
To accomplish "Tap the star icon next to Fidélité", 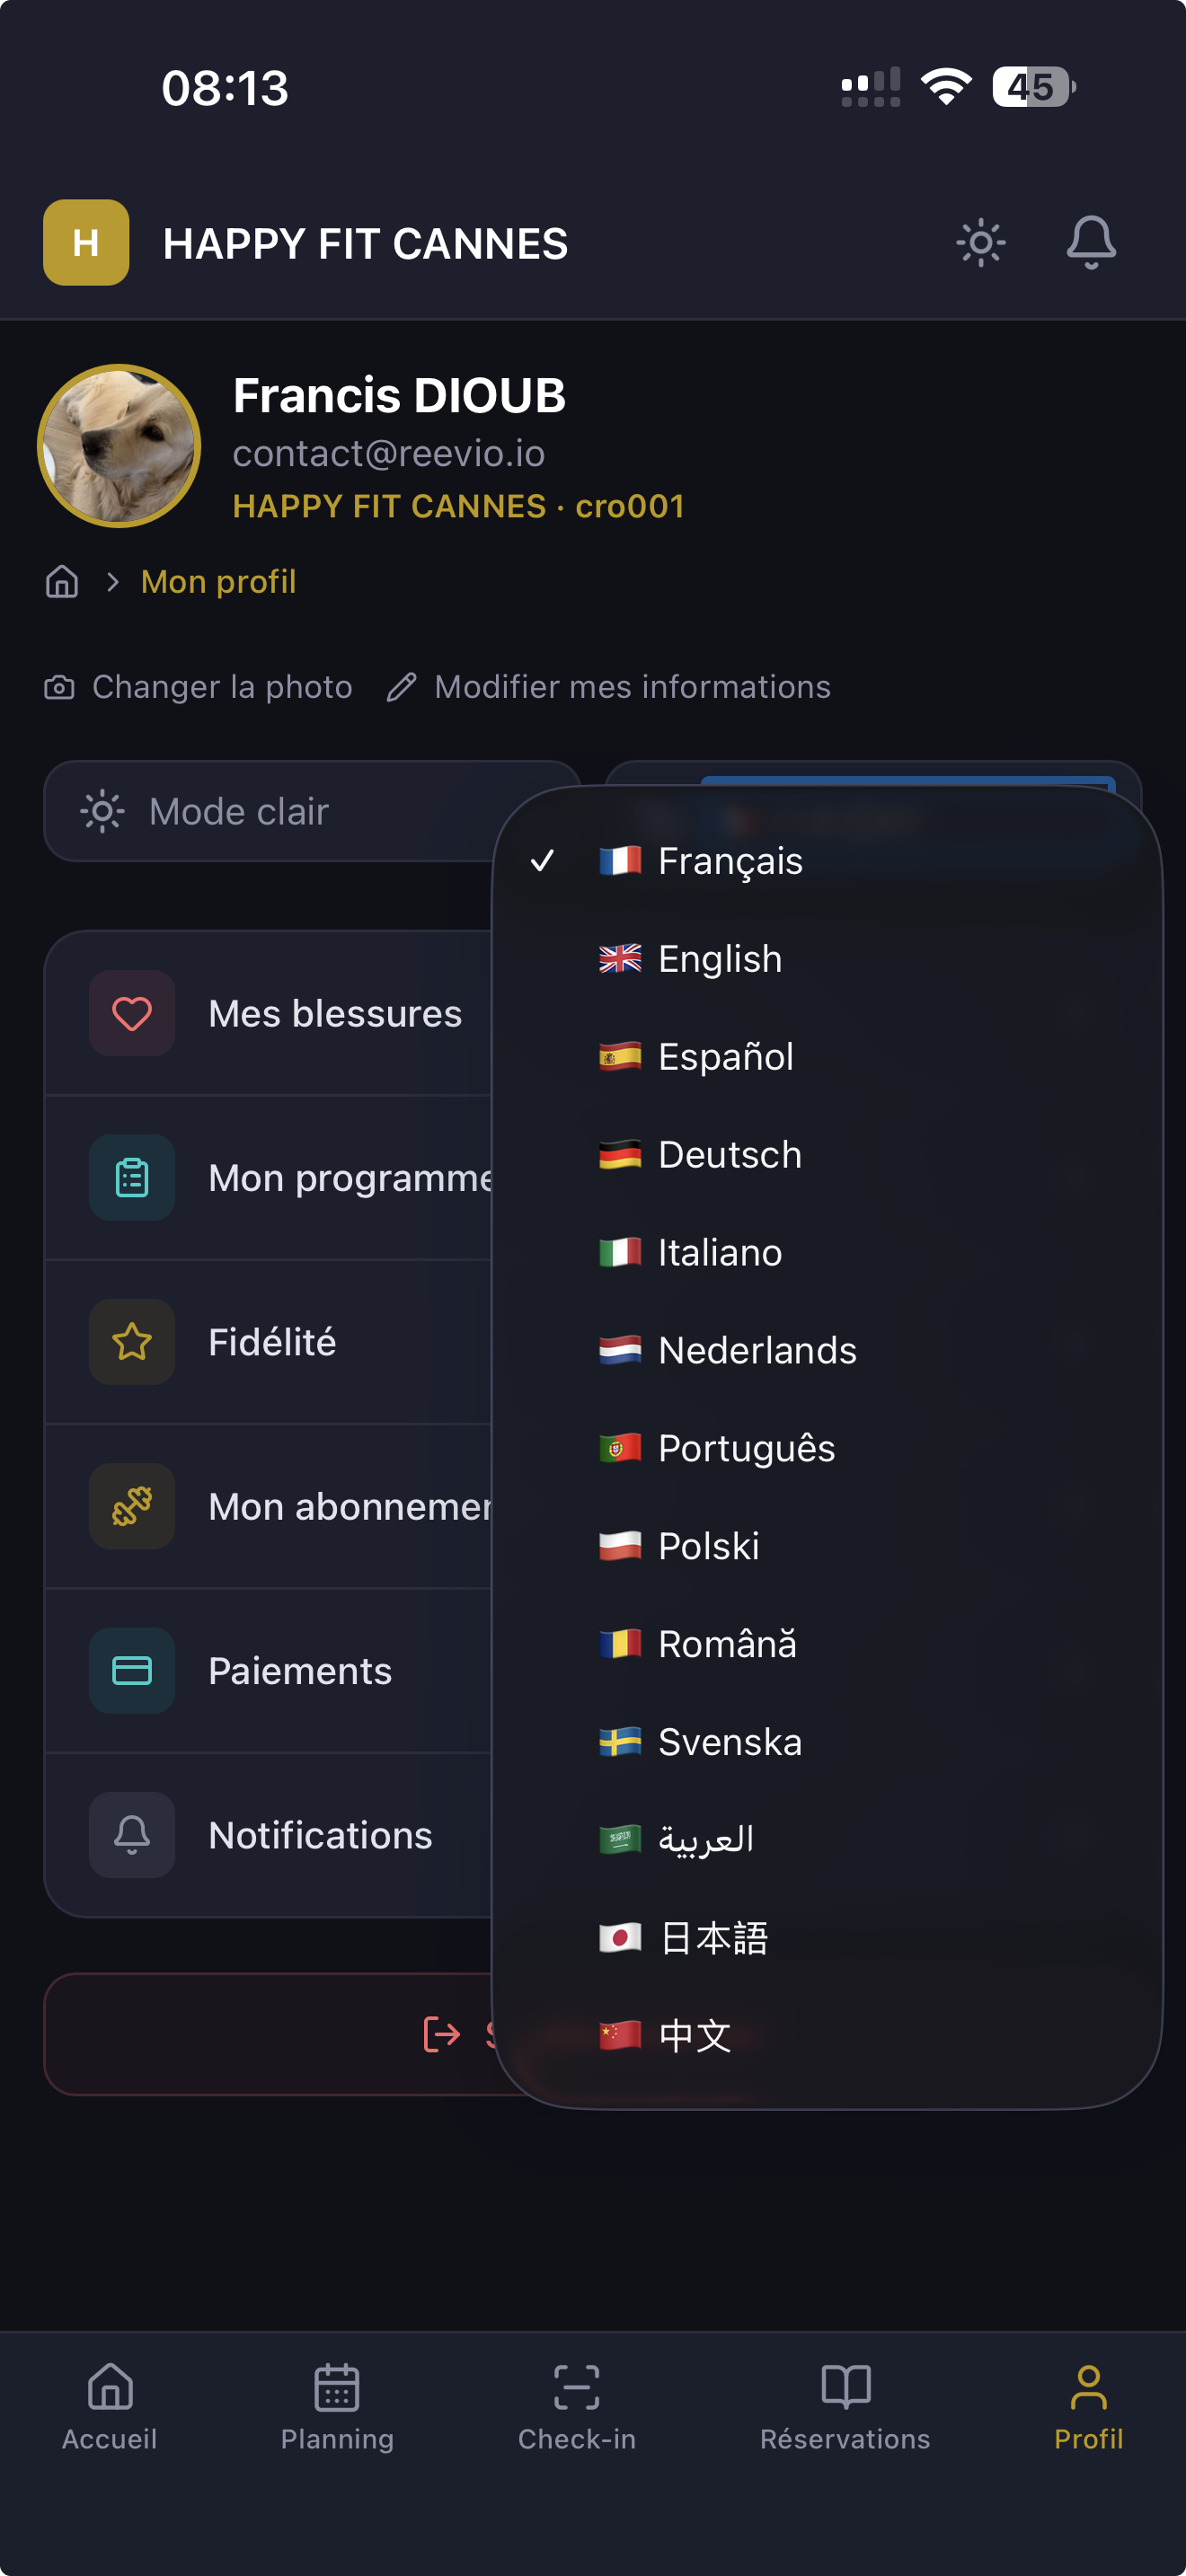I will pyautogui.click(x=132, y=1342).
